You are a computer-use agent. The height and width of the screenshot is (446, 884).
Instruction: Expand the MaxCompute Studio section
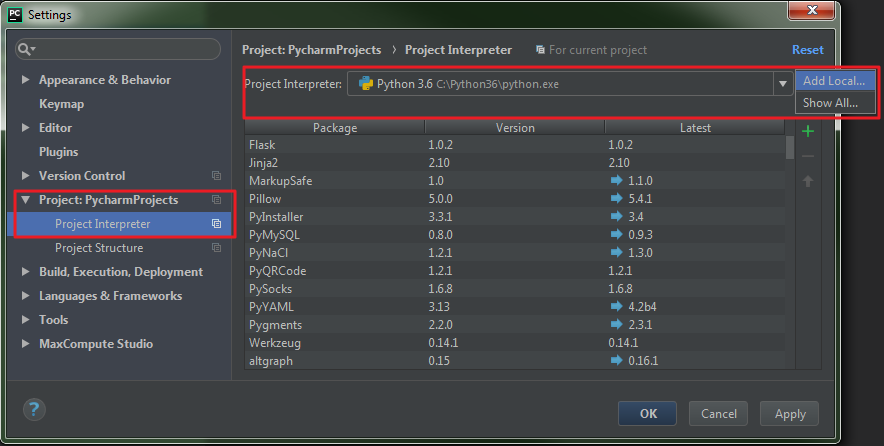coord(25,343)
